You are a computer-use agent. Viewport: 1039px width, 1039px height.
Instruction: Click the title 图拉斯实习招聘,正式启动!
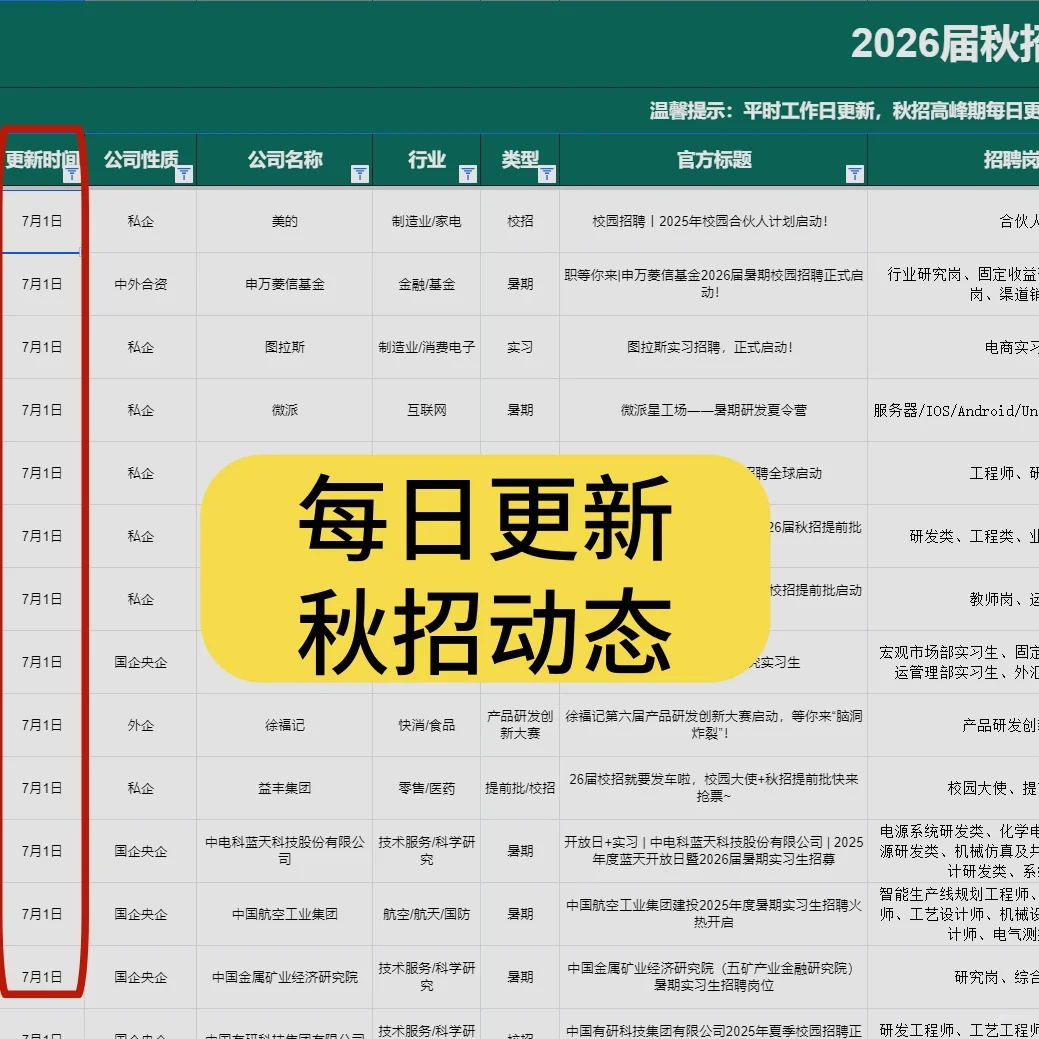[x=714, y=347]
